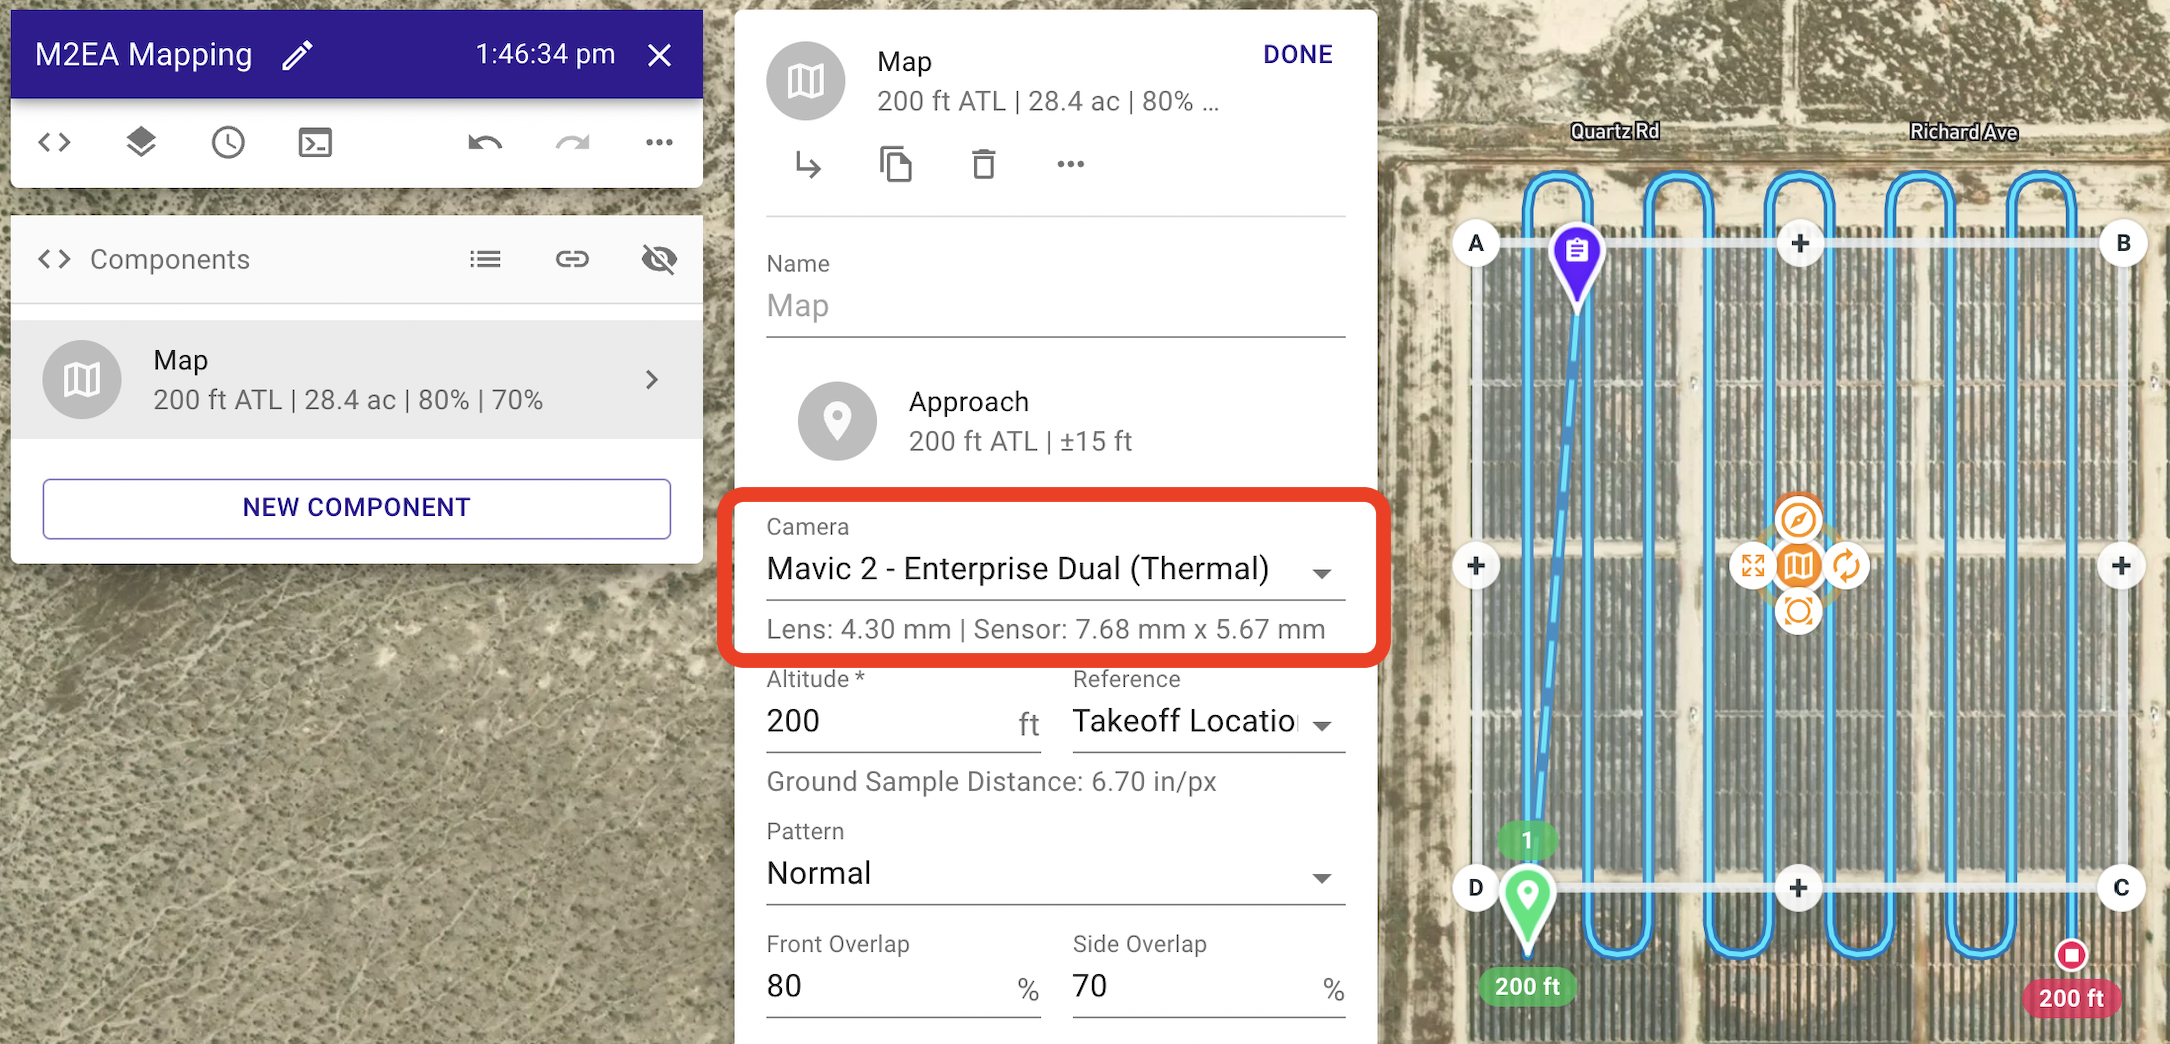Image resolution: width=2170 pixels, height=1044 pixels.
Task: Click the Approach location pin icon
Action: pyautogui.click(x=838, y=421)
